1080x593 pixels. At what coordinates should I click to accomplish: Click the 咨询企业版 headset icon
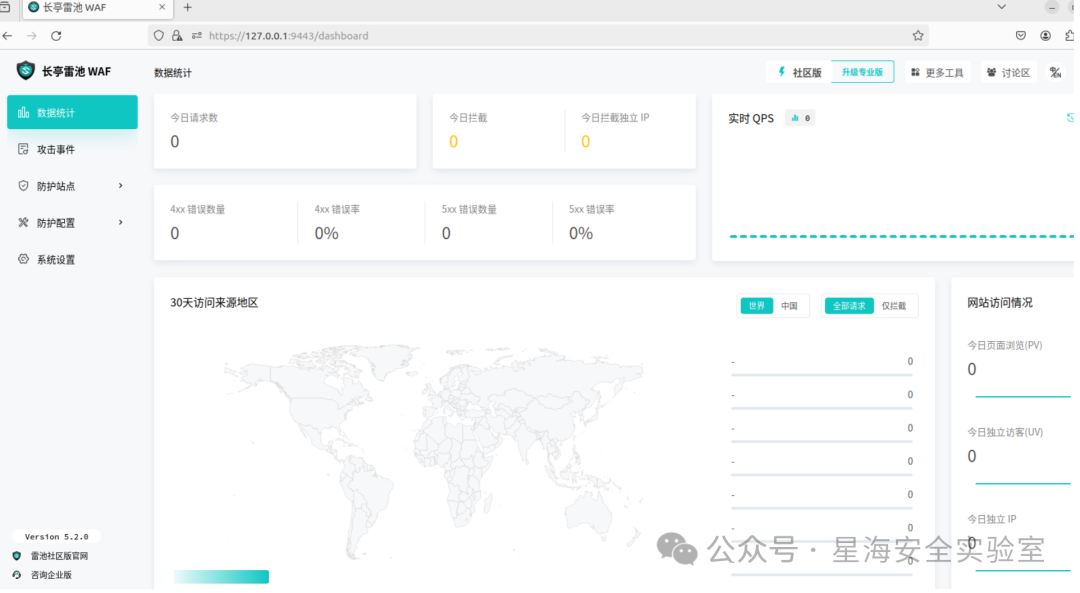17,574
